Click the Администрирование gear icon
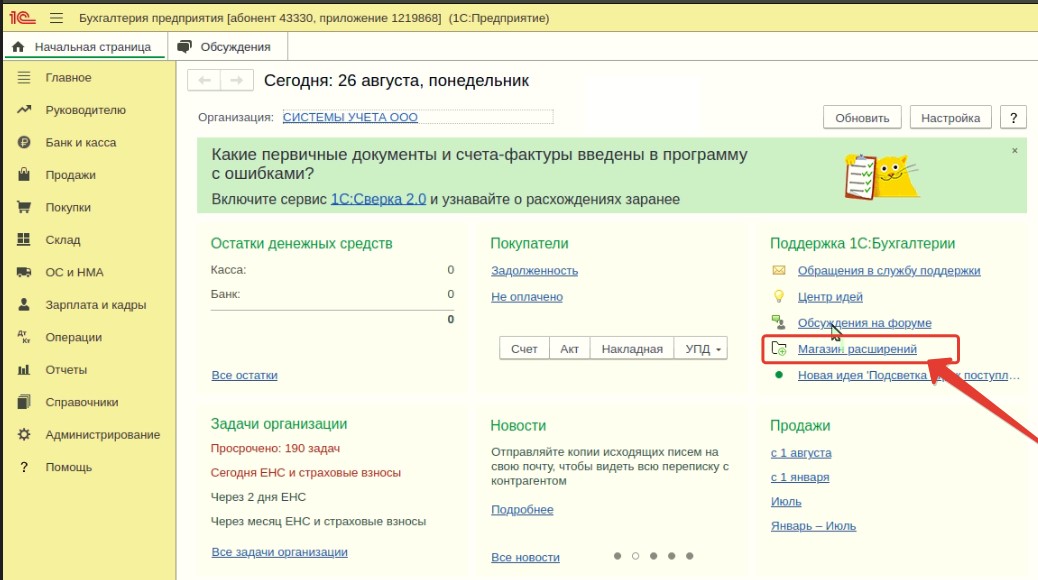The width and height of the screenshot is (1038, 580). (24, 435)
